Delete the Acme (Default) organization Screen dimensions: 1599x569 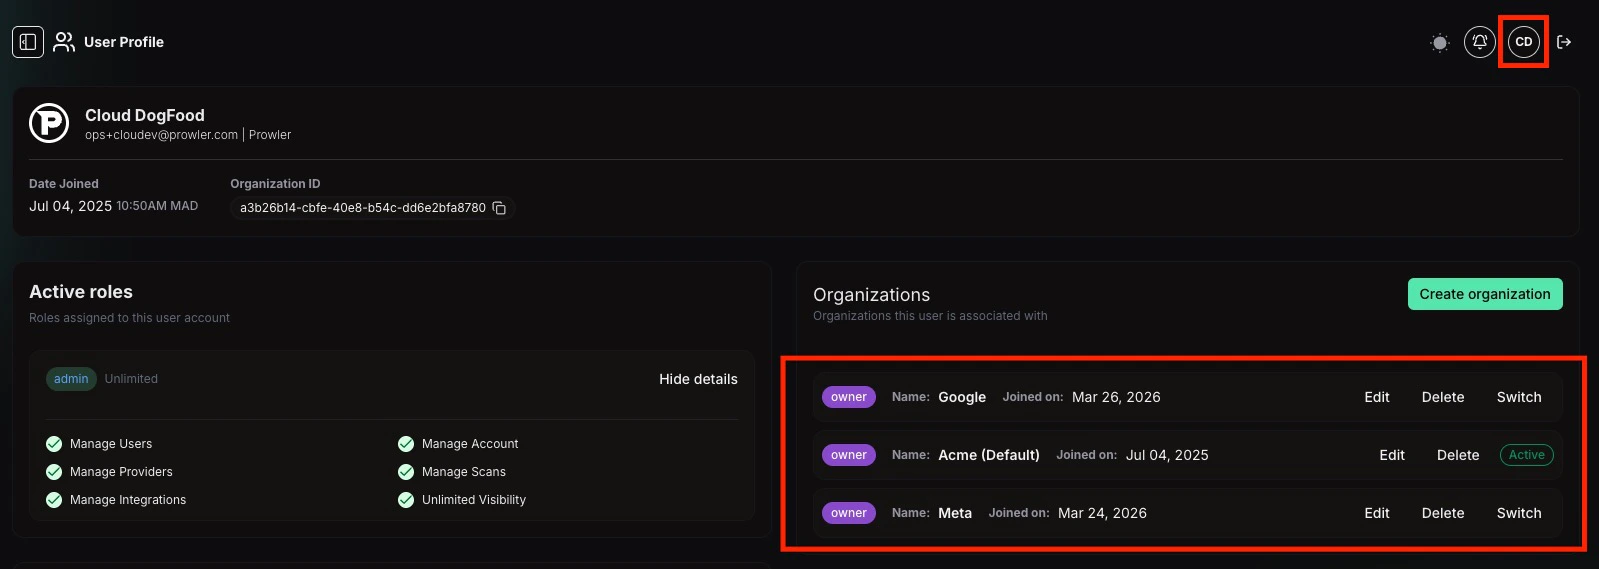point(1458,455)
